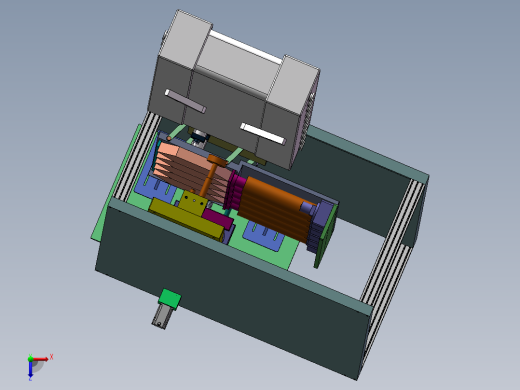Select the magenta block beside the yellow bar
Image resolution: width=520 pixels, height=390 pixels.
(218, 218)
